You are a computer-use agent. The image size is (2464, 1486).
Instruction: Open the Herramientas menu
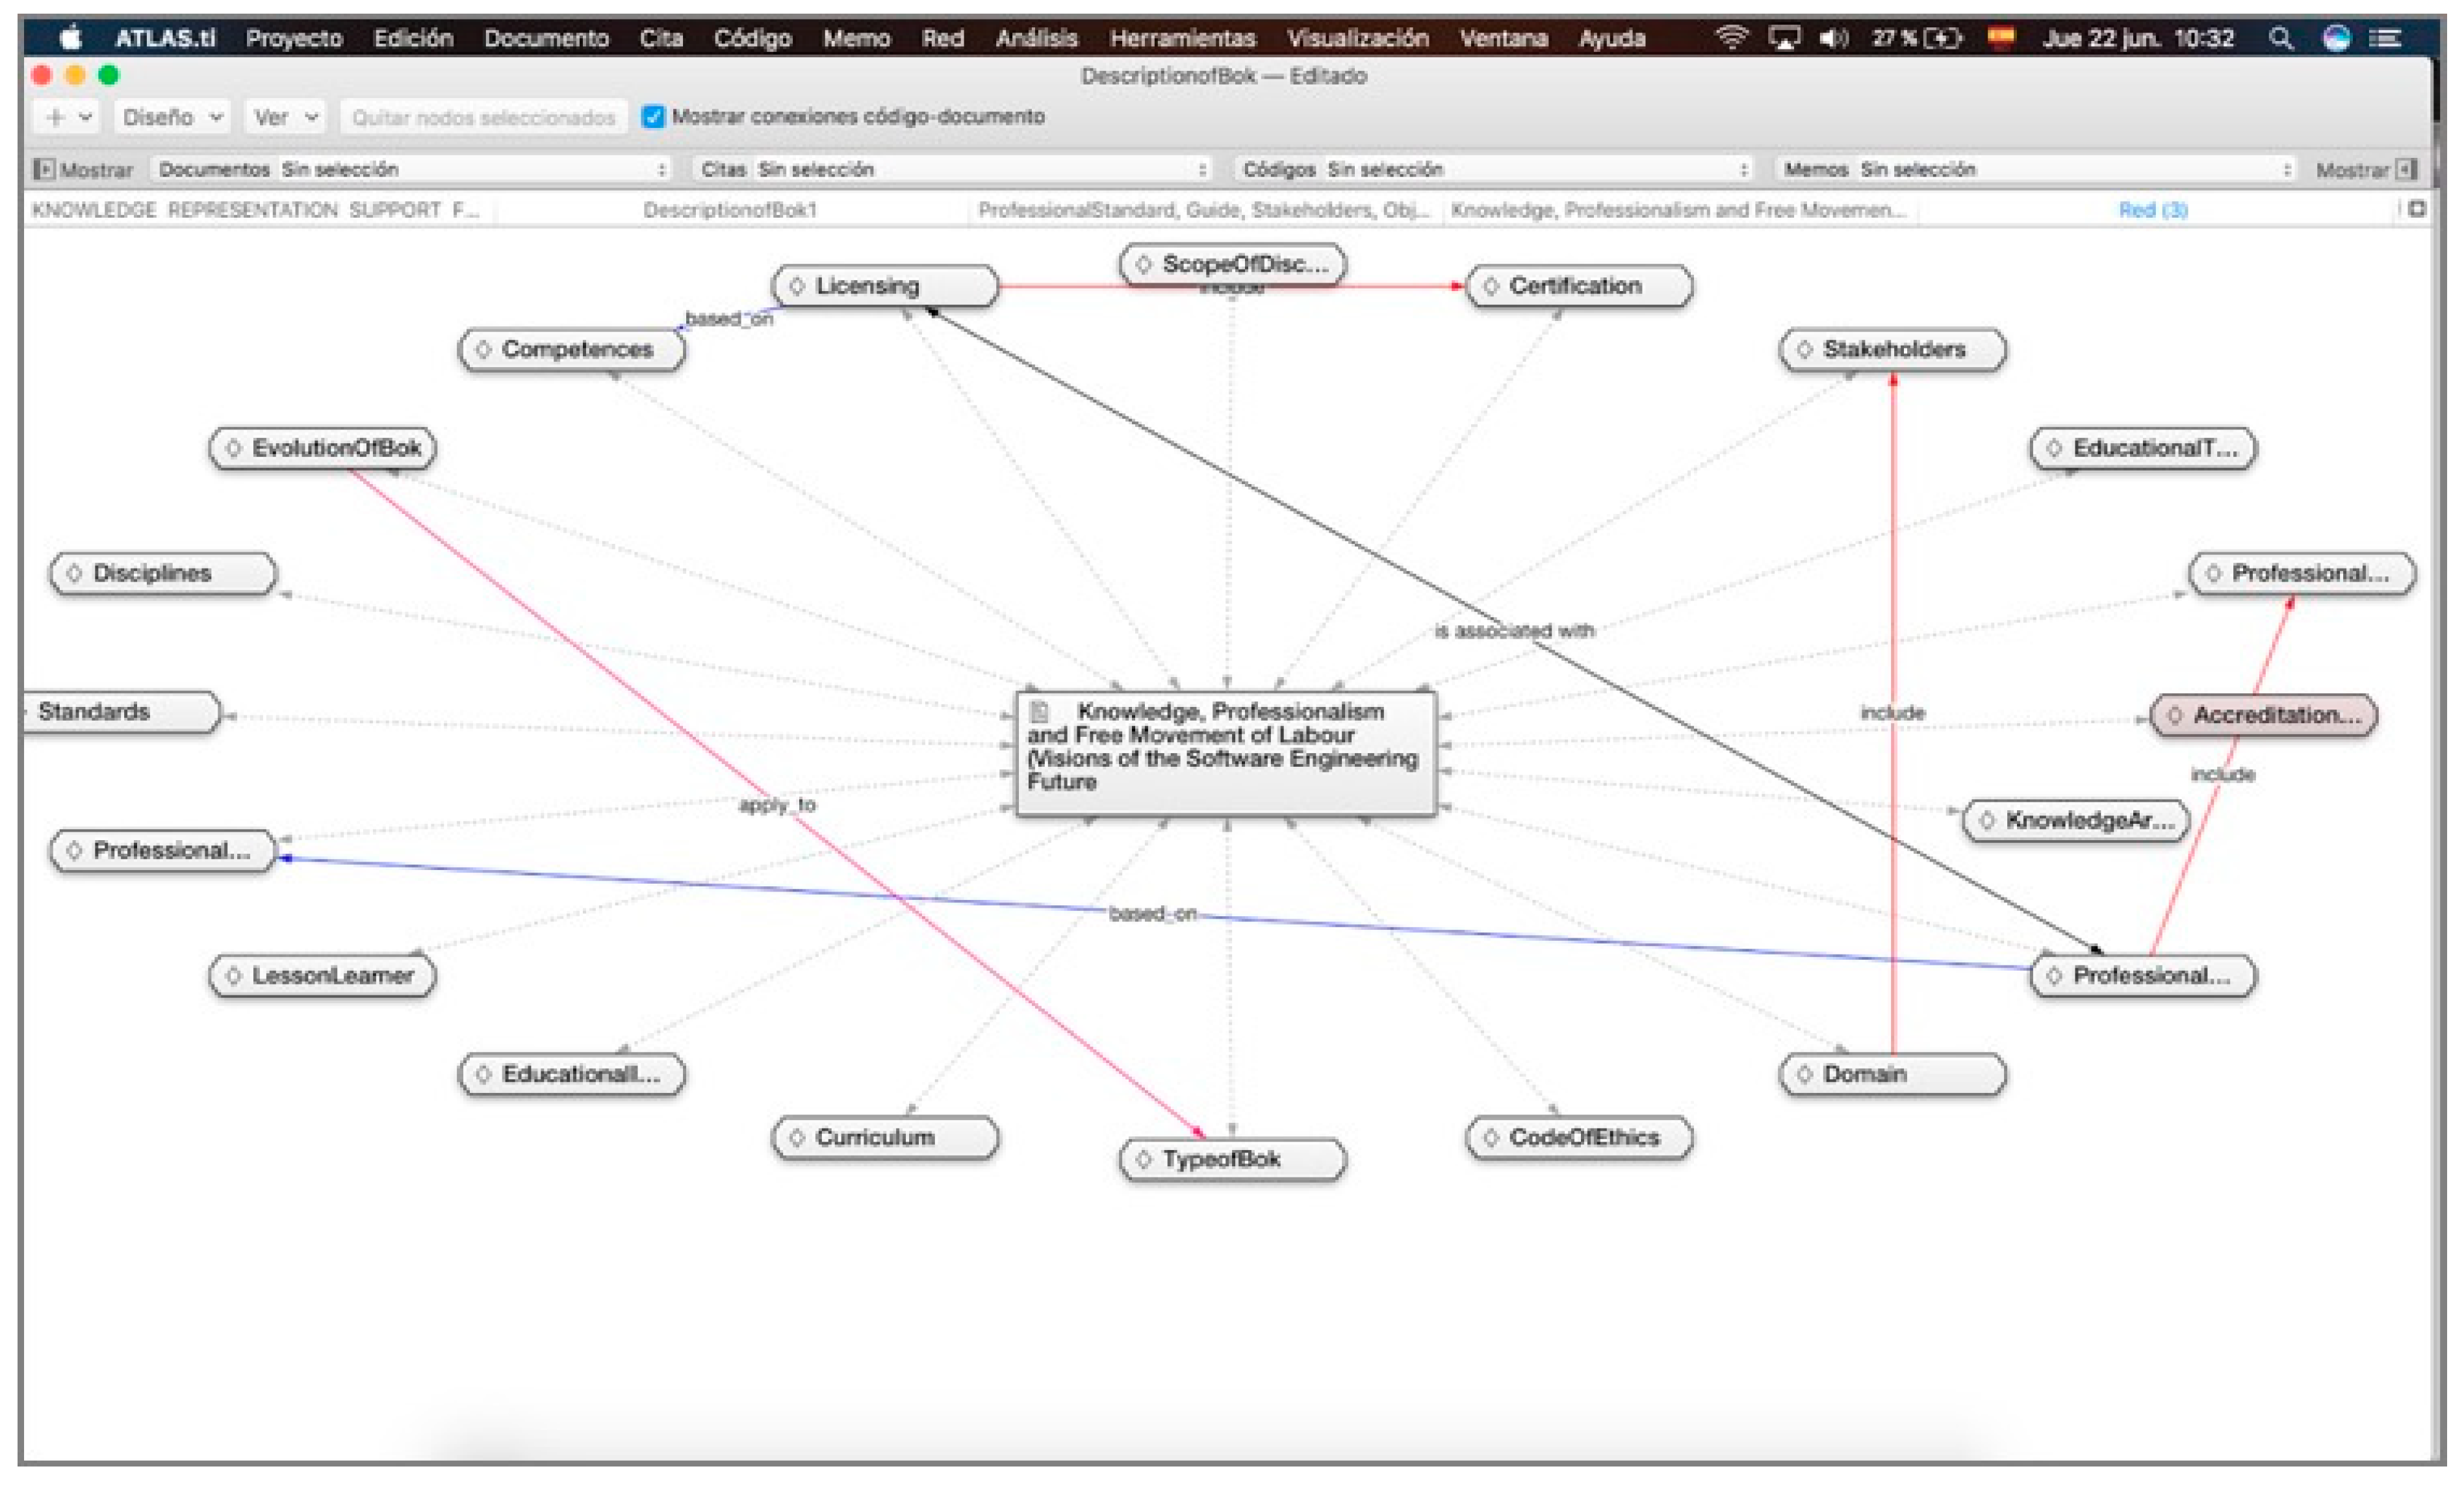[x=1182, y=38]
